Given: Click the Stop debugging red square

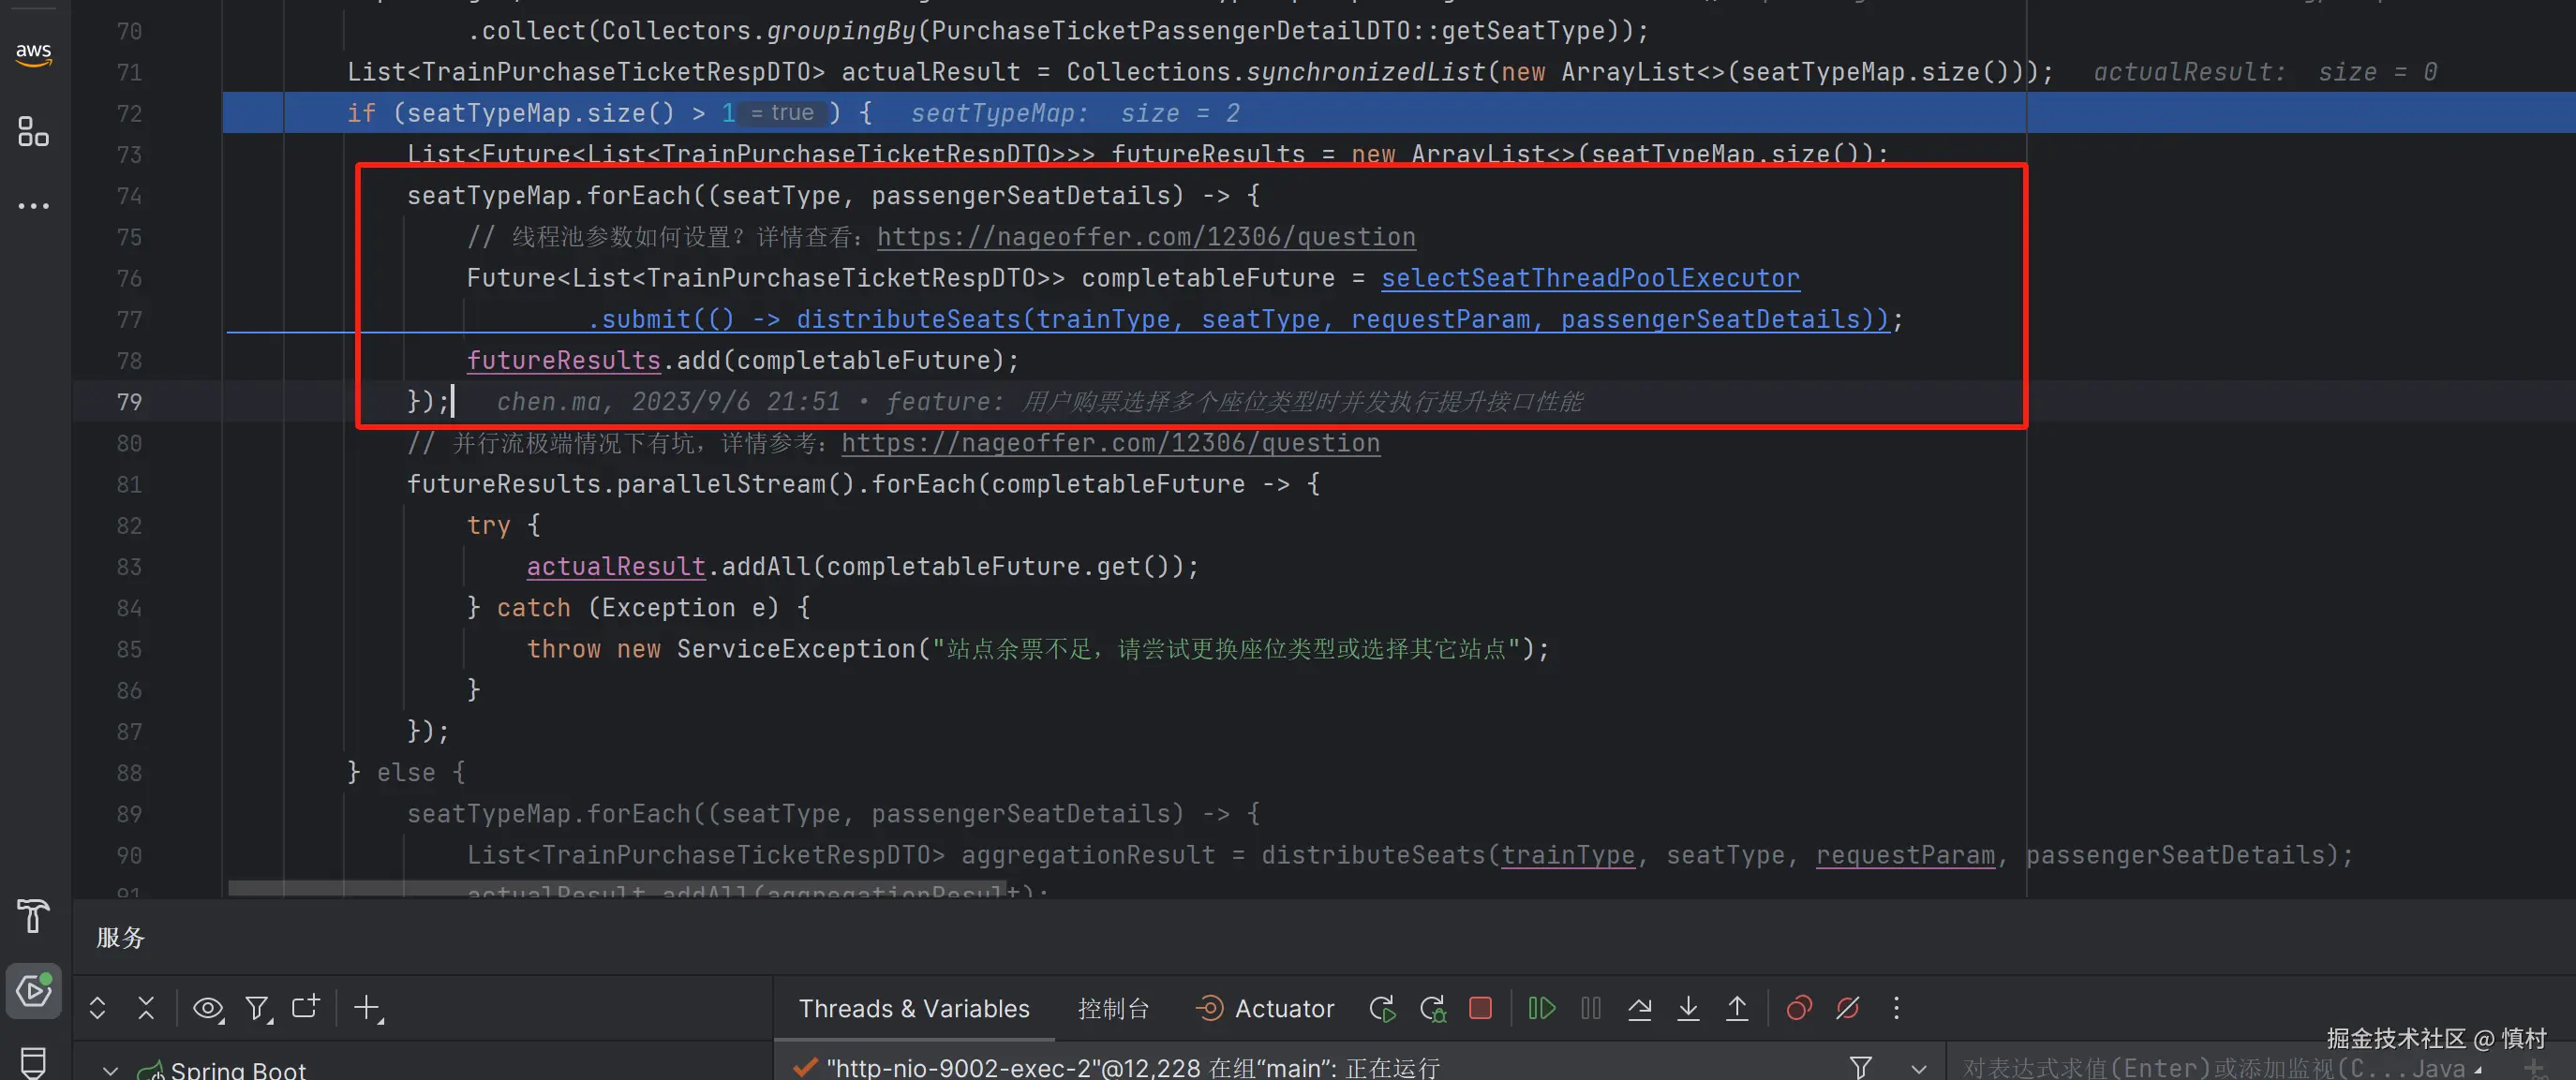Looking at the screenshot, I should click(x=1480, y=1008).
